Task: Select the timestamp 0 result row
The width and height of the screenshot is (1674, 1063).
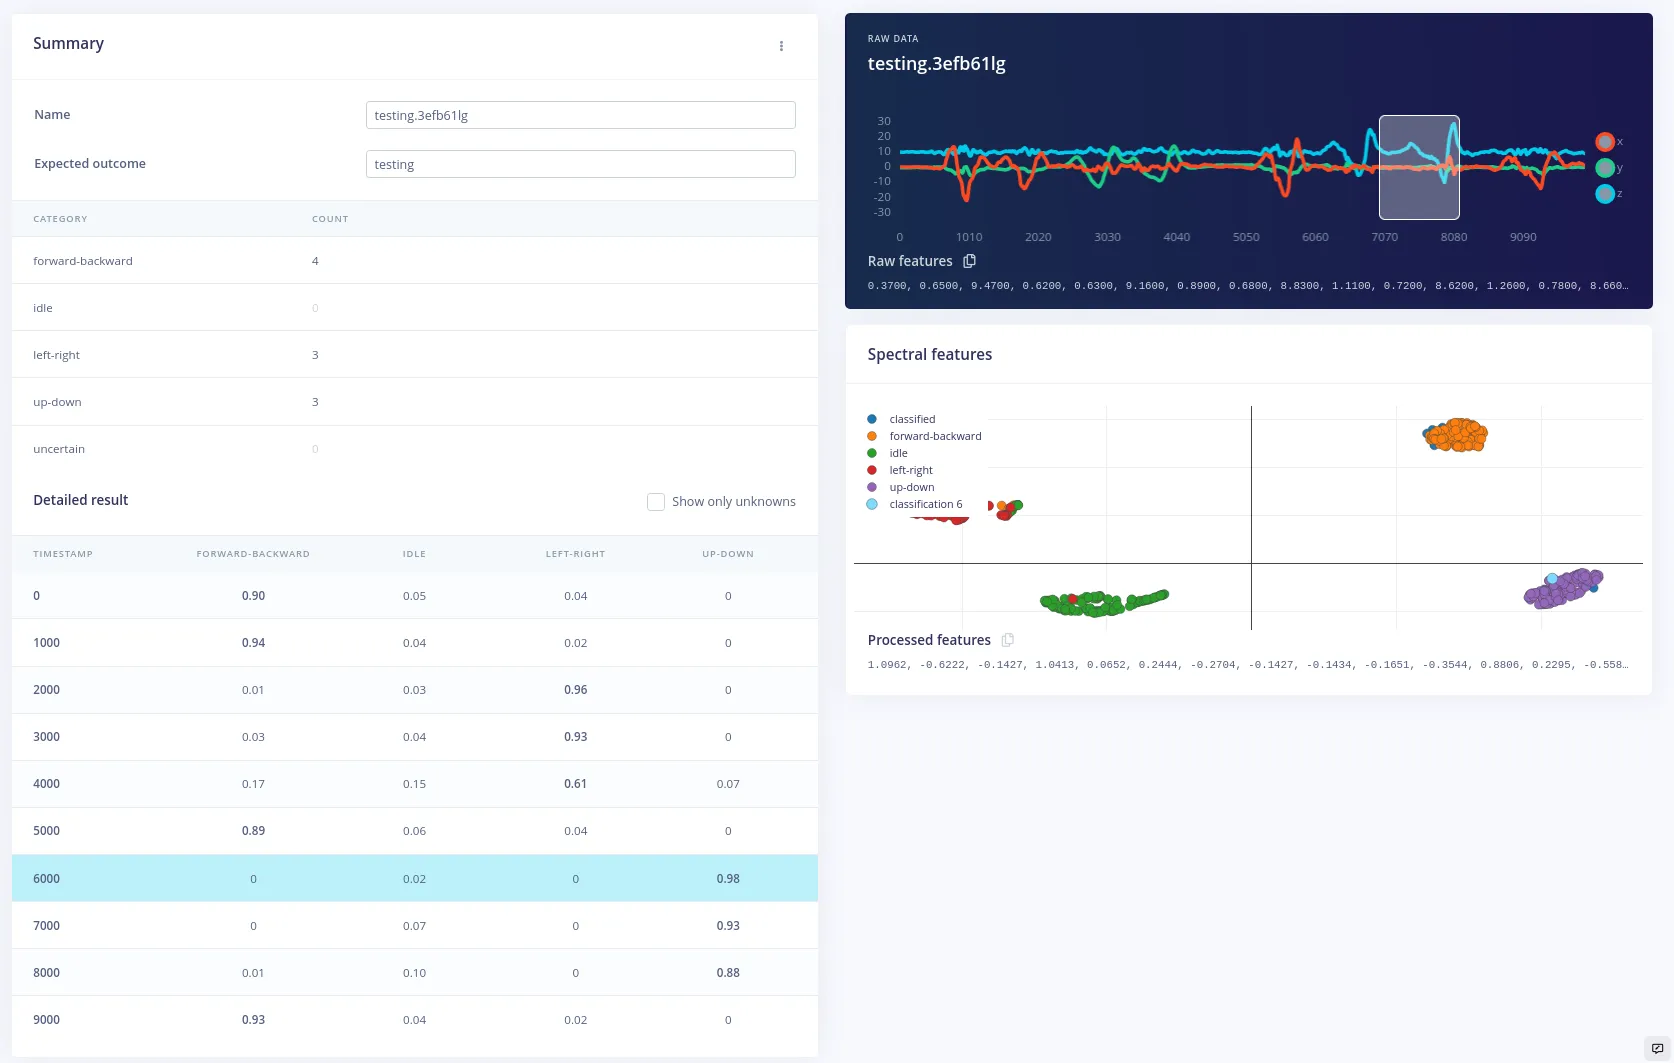Action: (x=414, y=596)
